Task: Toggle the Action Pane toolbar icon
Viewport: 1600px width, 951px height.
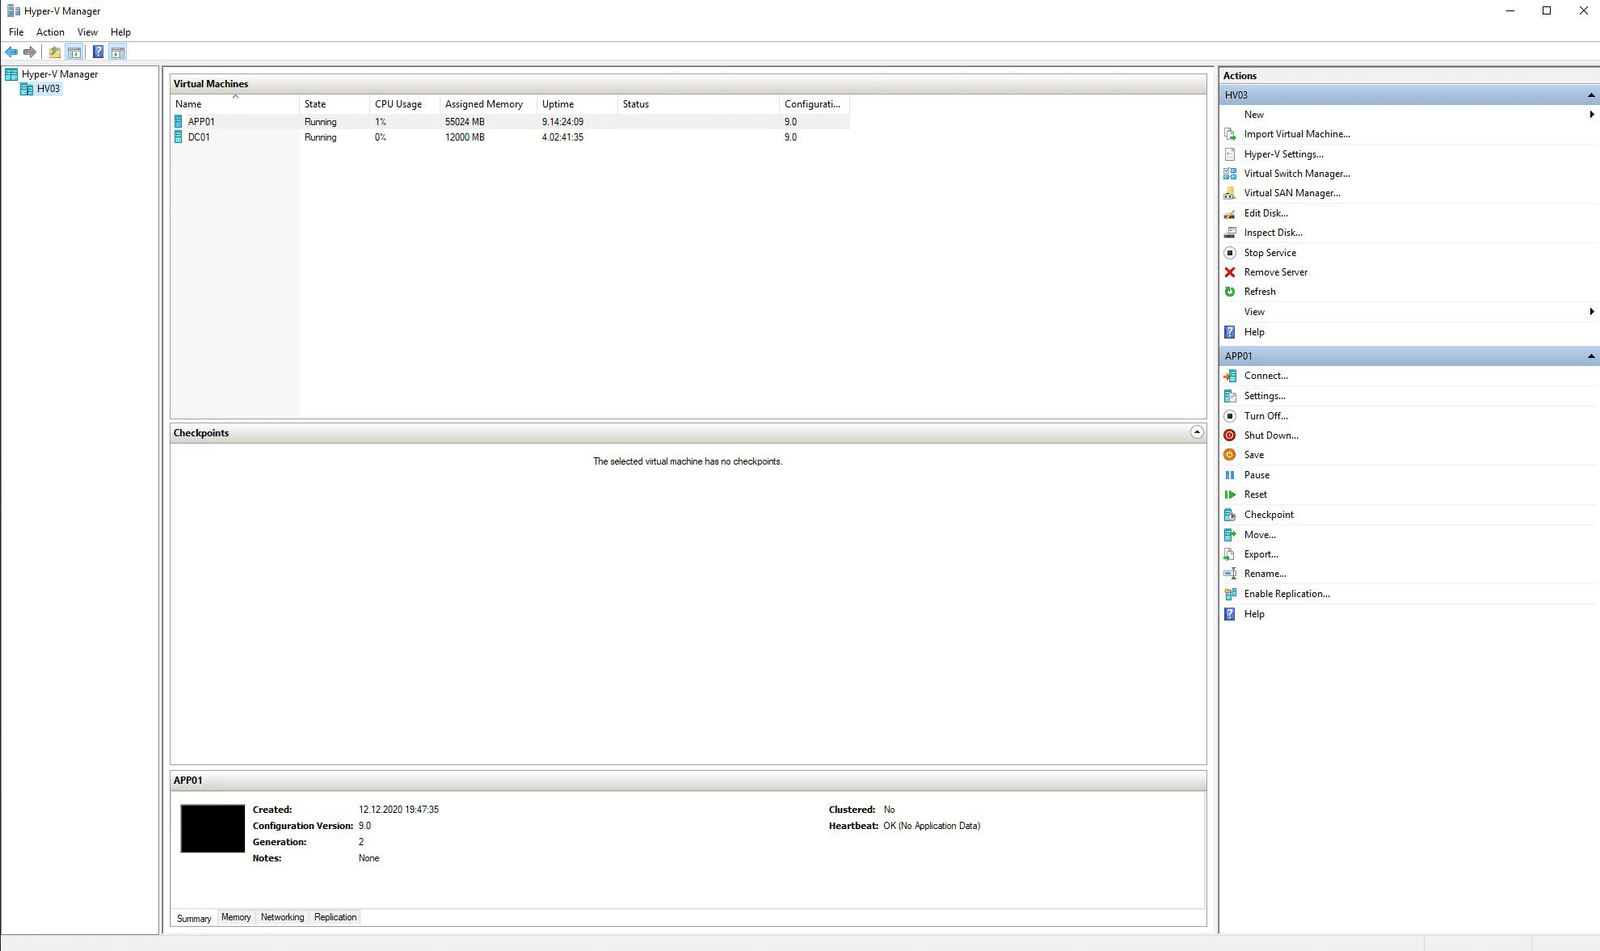Action: tap(118, 52)
